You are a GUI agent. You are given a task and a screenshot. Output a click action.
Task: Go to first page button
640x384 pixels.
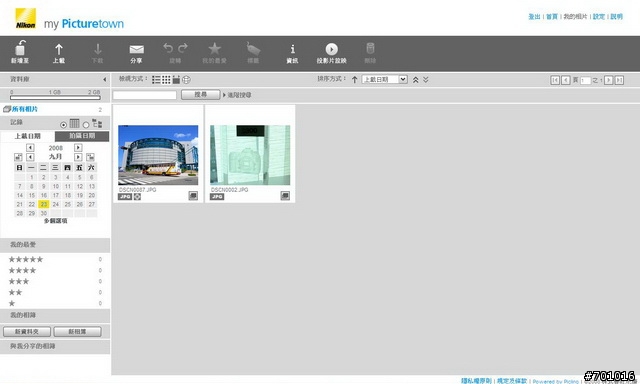[x=555, y=80]
